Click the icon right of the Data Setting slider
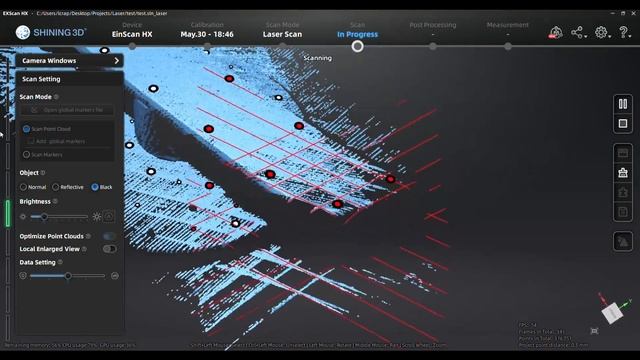This screenshot has width=640, height=360. click(115, 276)
